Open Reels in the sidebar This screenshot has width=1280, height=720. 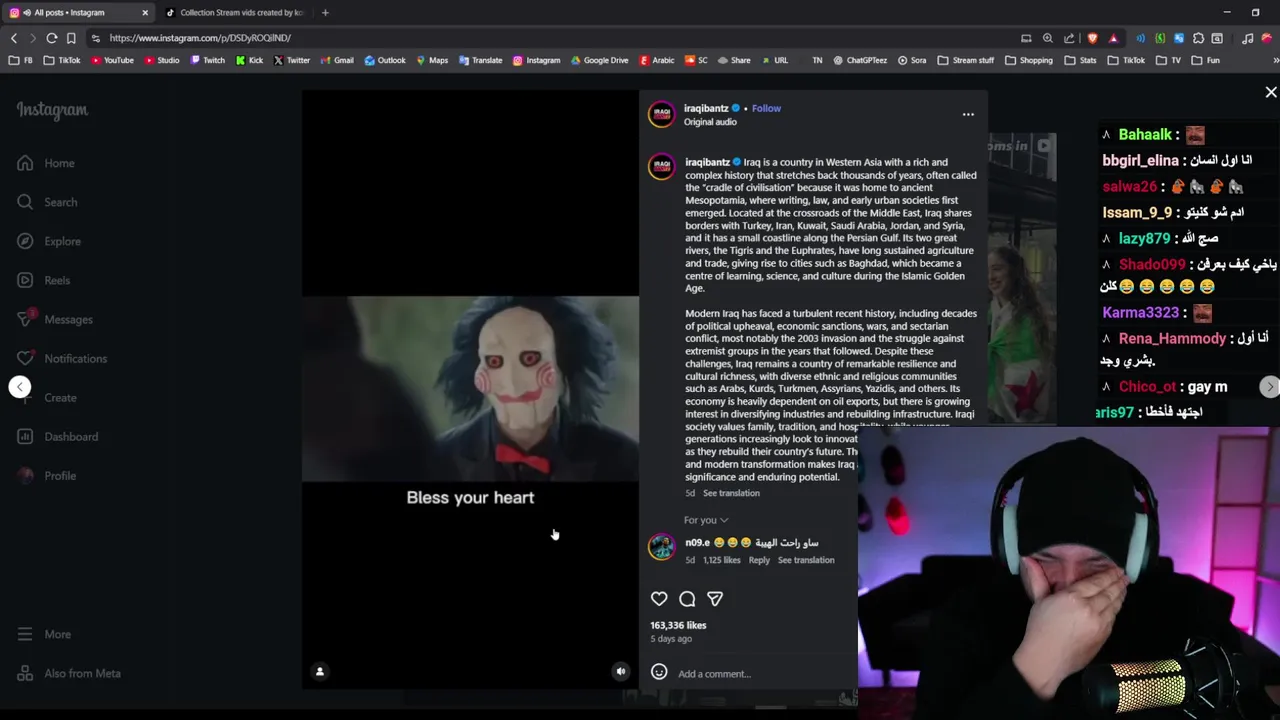point(44,280)
